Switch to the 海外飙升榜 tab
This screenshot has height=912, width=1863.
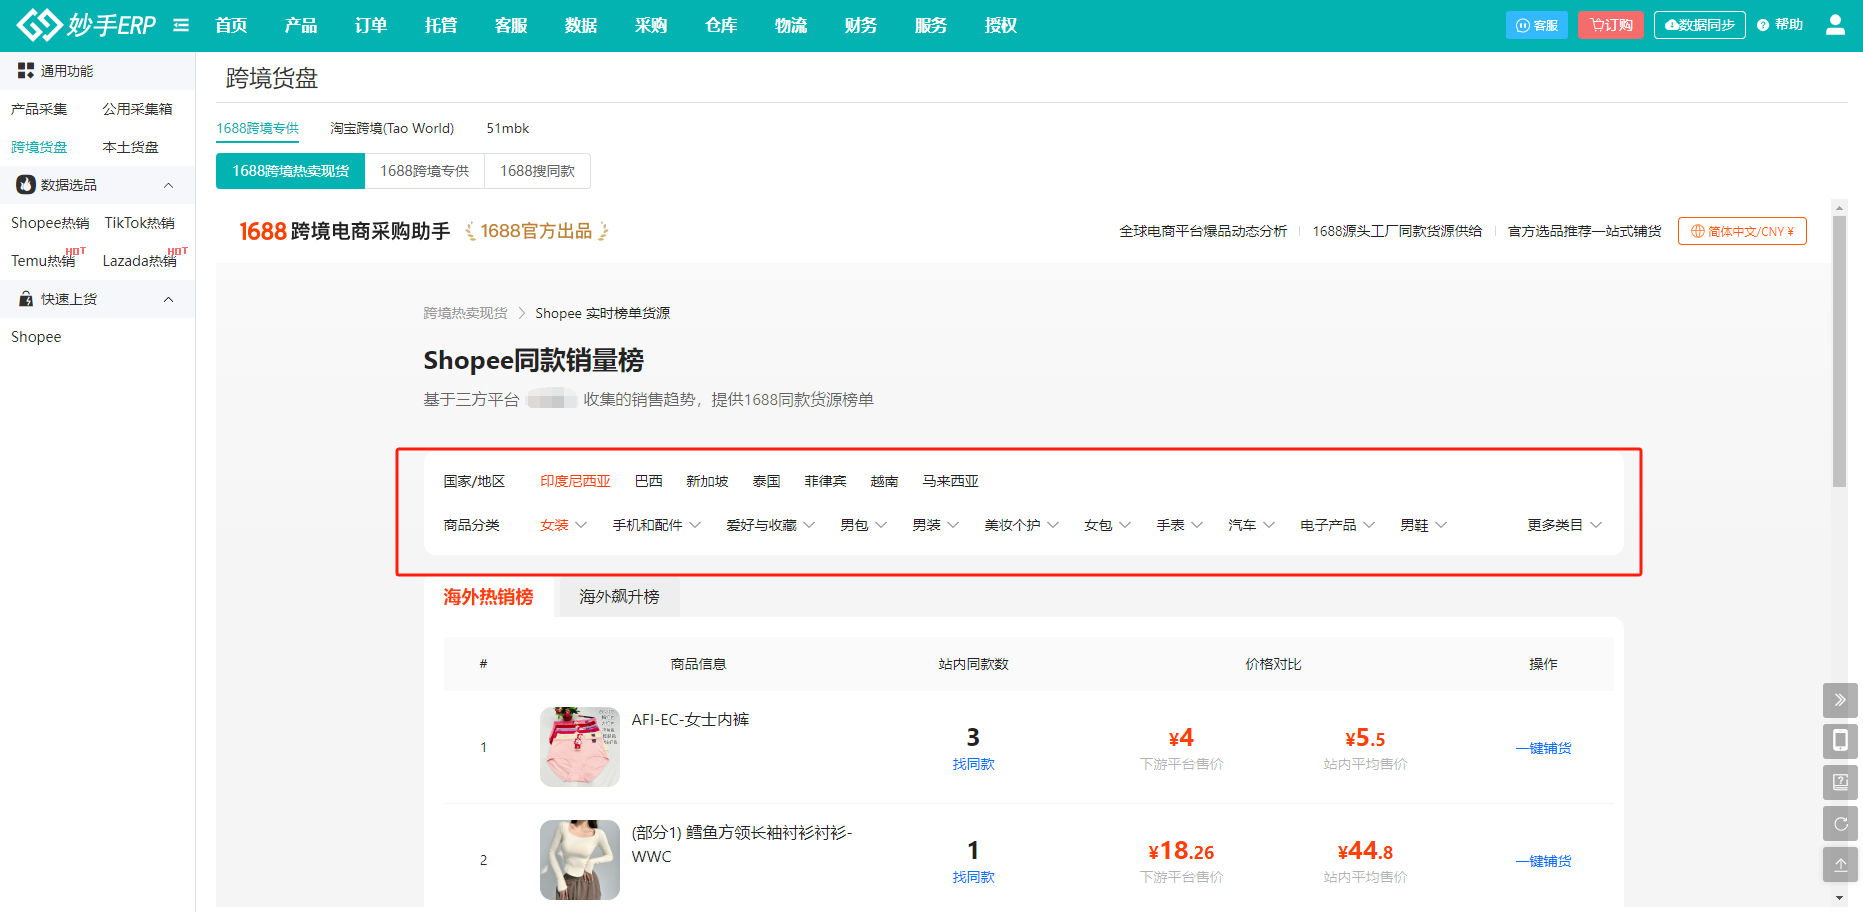click(x=619, y=597)
